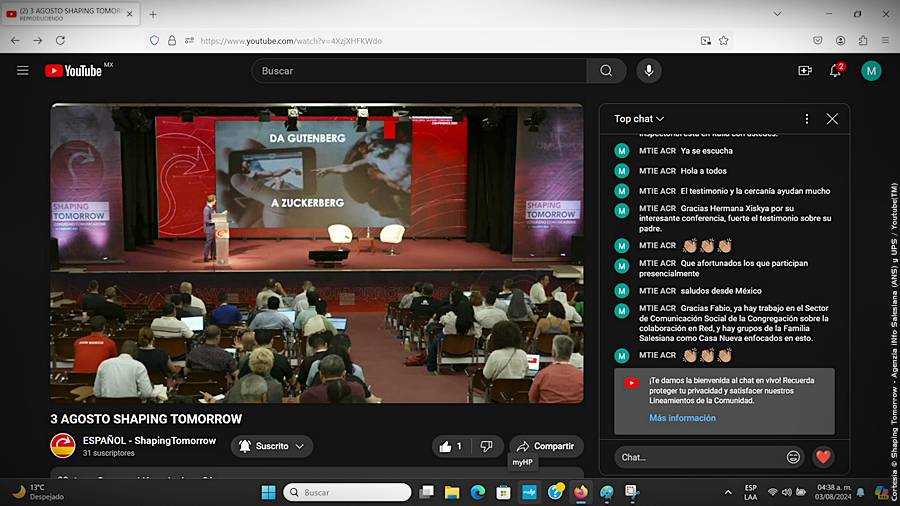Open File Explorer from the taskbar

(x=452, y=492)
